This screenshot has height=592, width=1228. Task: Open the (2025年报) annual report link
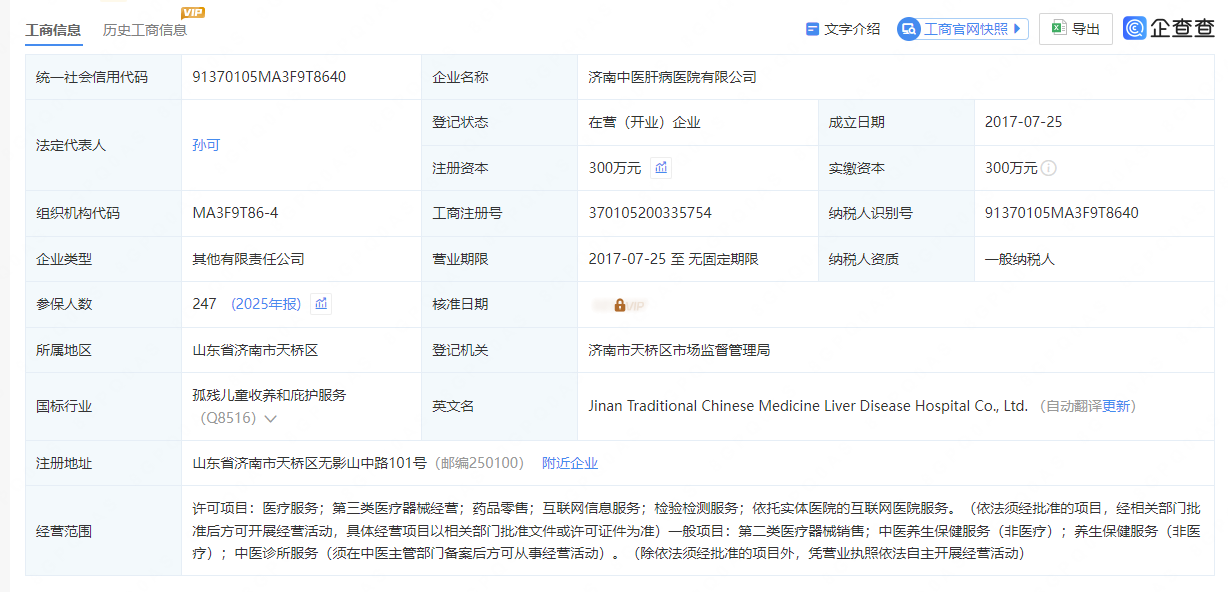pos(265,304)
